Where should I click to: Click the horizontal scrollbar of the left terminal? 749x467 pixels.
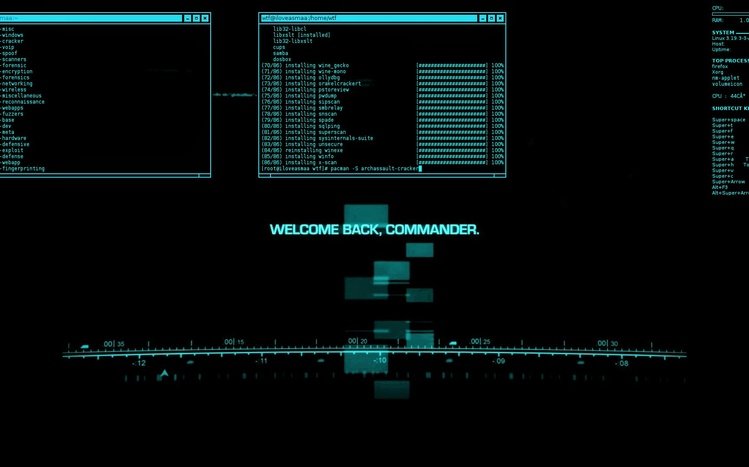click(105, 175)
